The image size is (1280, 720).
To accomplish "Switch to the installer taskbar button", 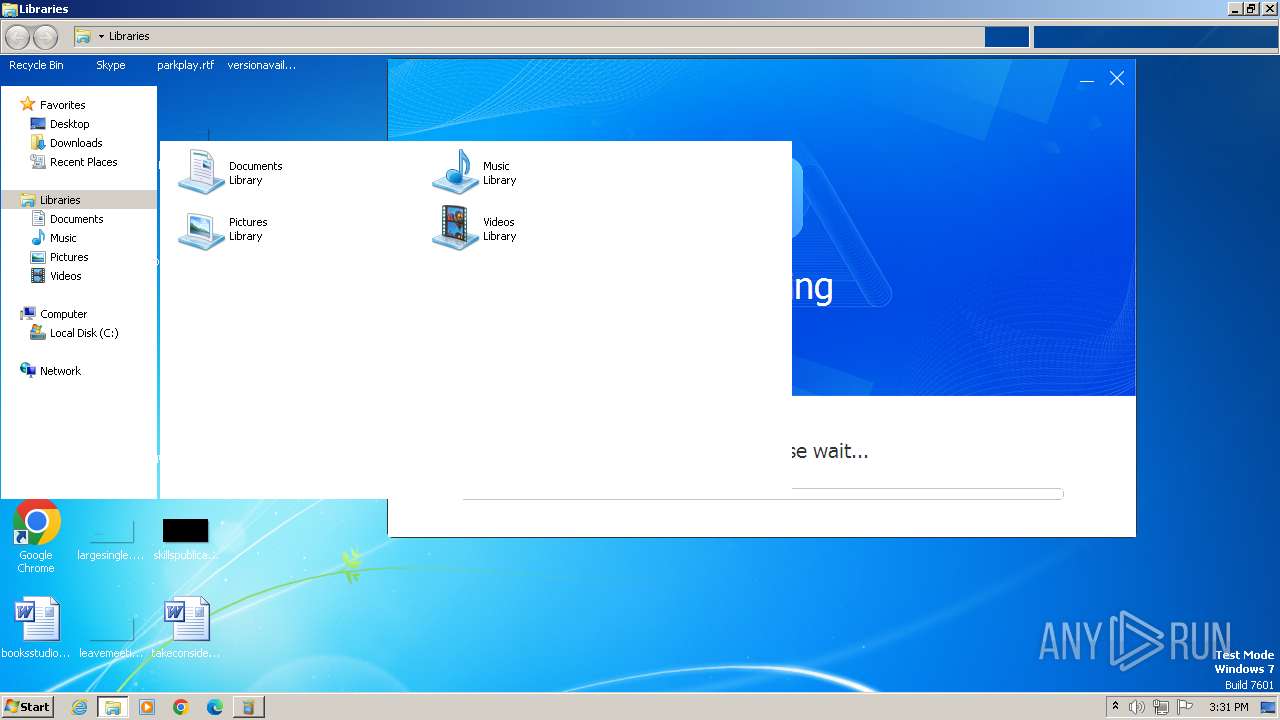I will click(x=249, y=707).
